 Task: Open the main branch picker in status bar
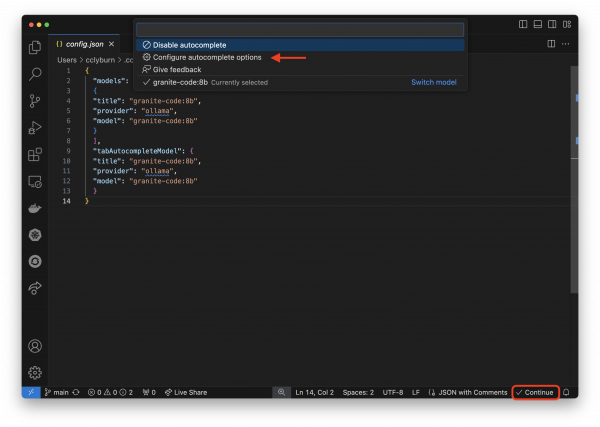pos(54,393)
